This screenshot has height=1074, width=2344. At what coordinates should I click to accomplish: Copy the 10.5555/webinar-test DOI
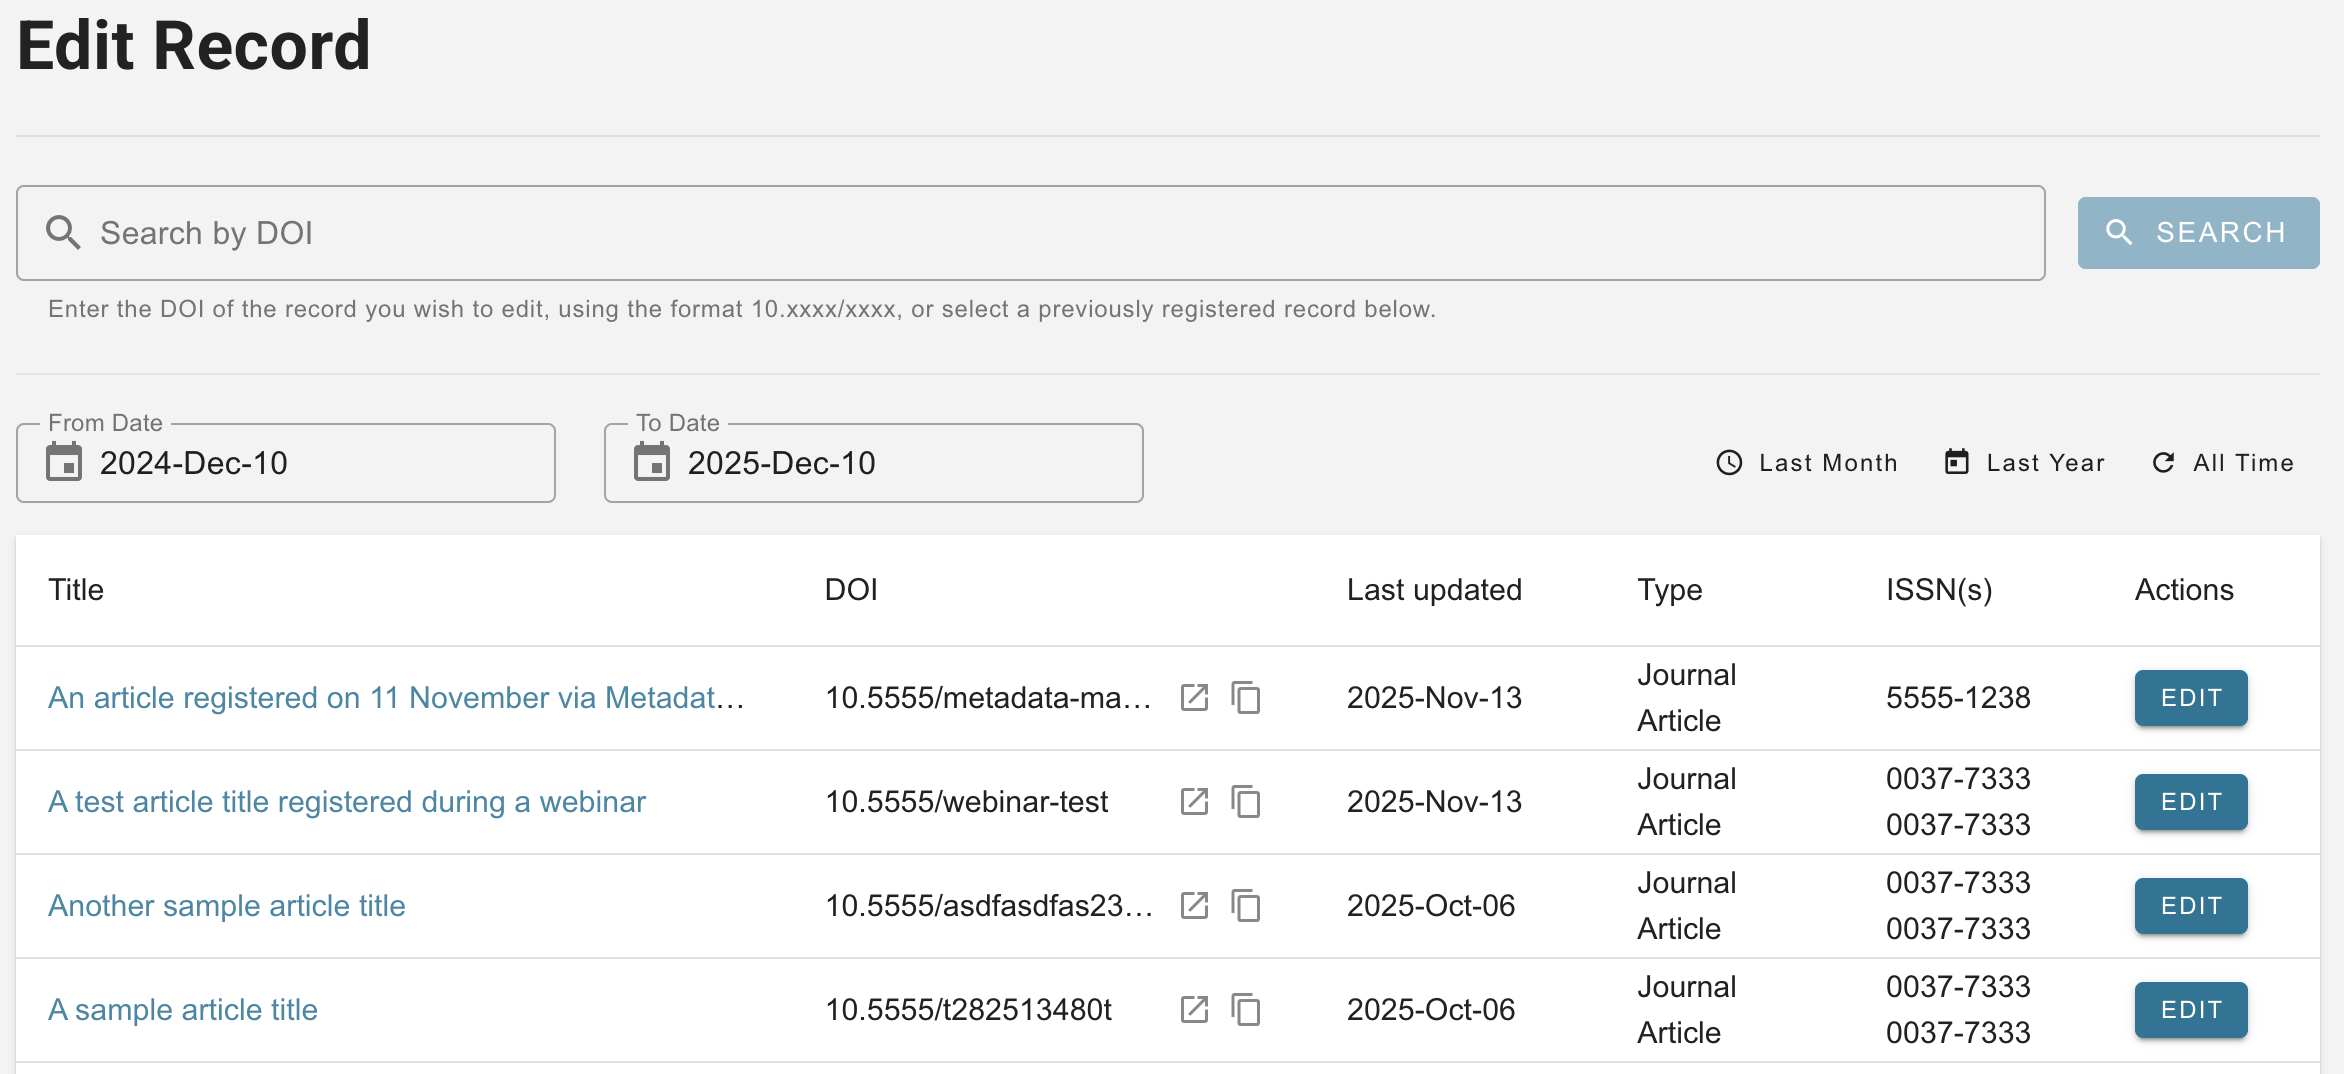click(1246, 801)
